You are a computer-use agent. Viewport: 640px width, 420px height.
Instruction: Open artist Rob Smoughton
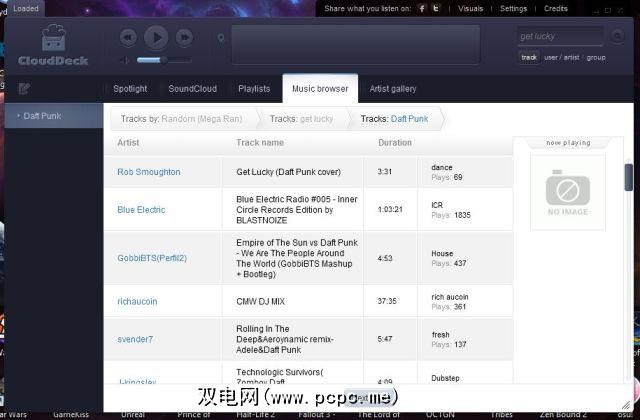149,172
